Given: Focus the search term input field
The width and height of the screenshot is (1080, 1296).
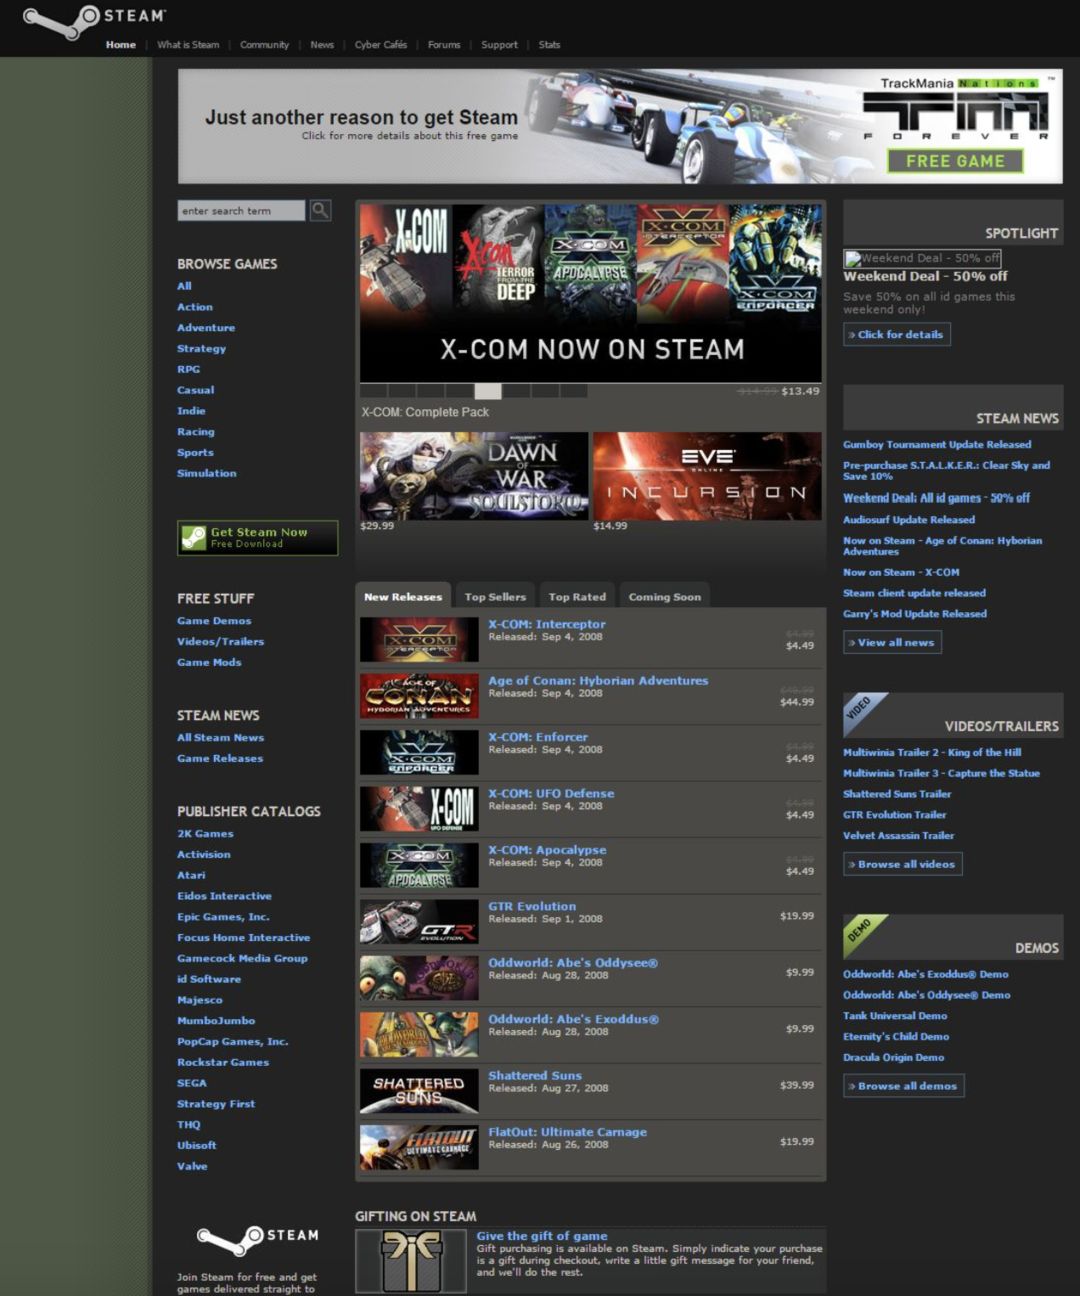Looking at the screenshot, I should [x=241, y=210].
